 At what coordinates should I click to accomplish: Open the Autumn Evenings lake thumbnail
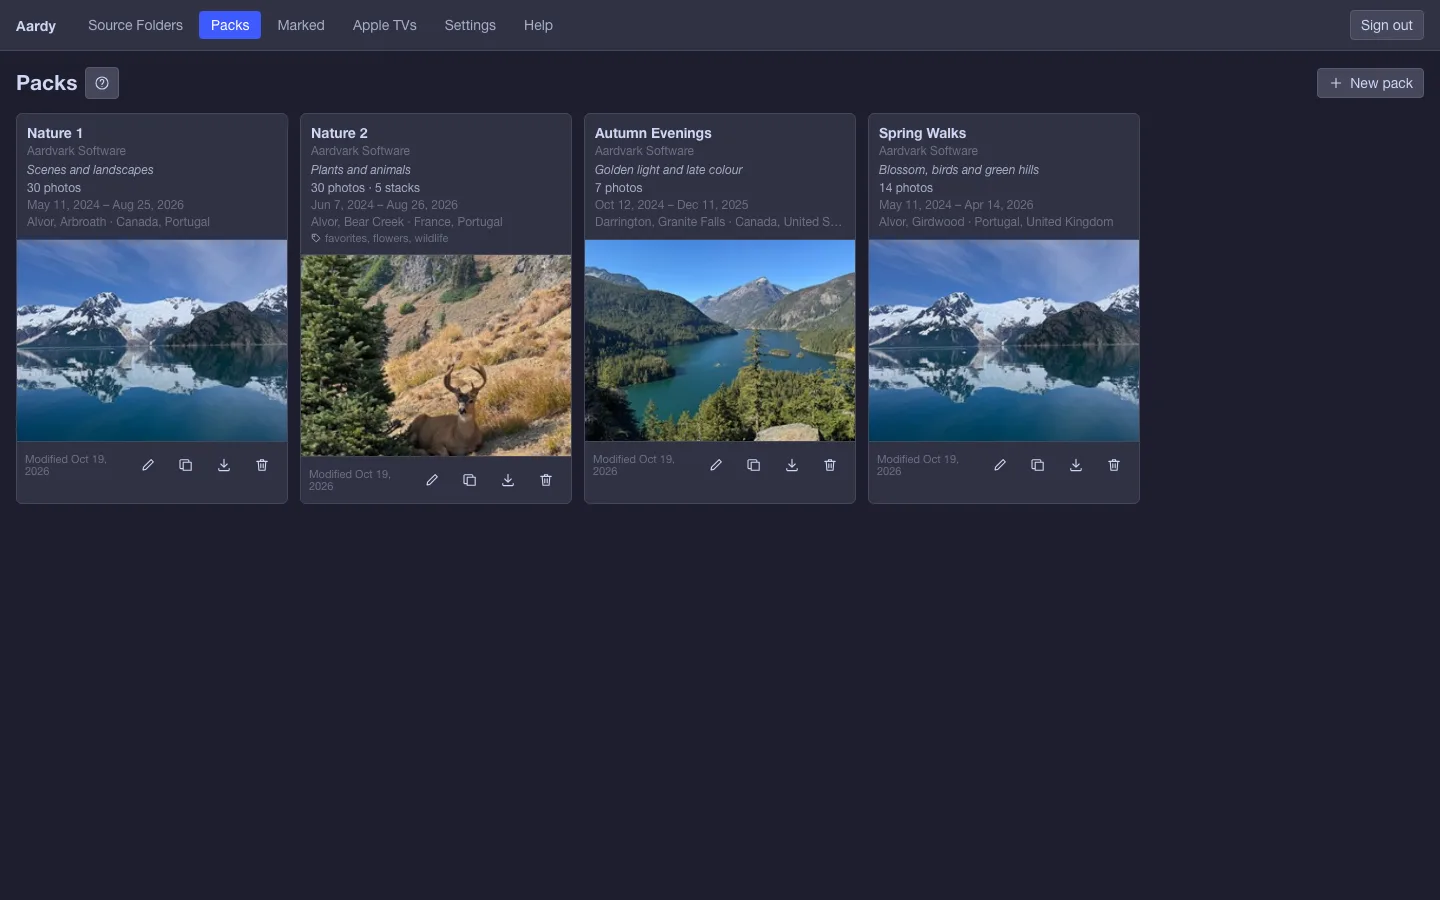point(720,340)
